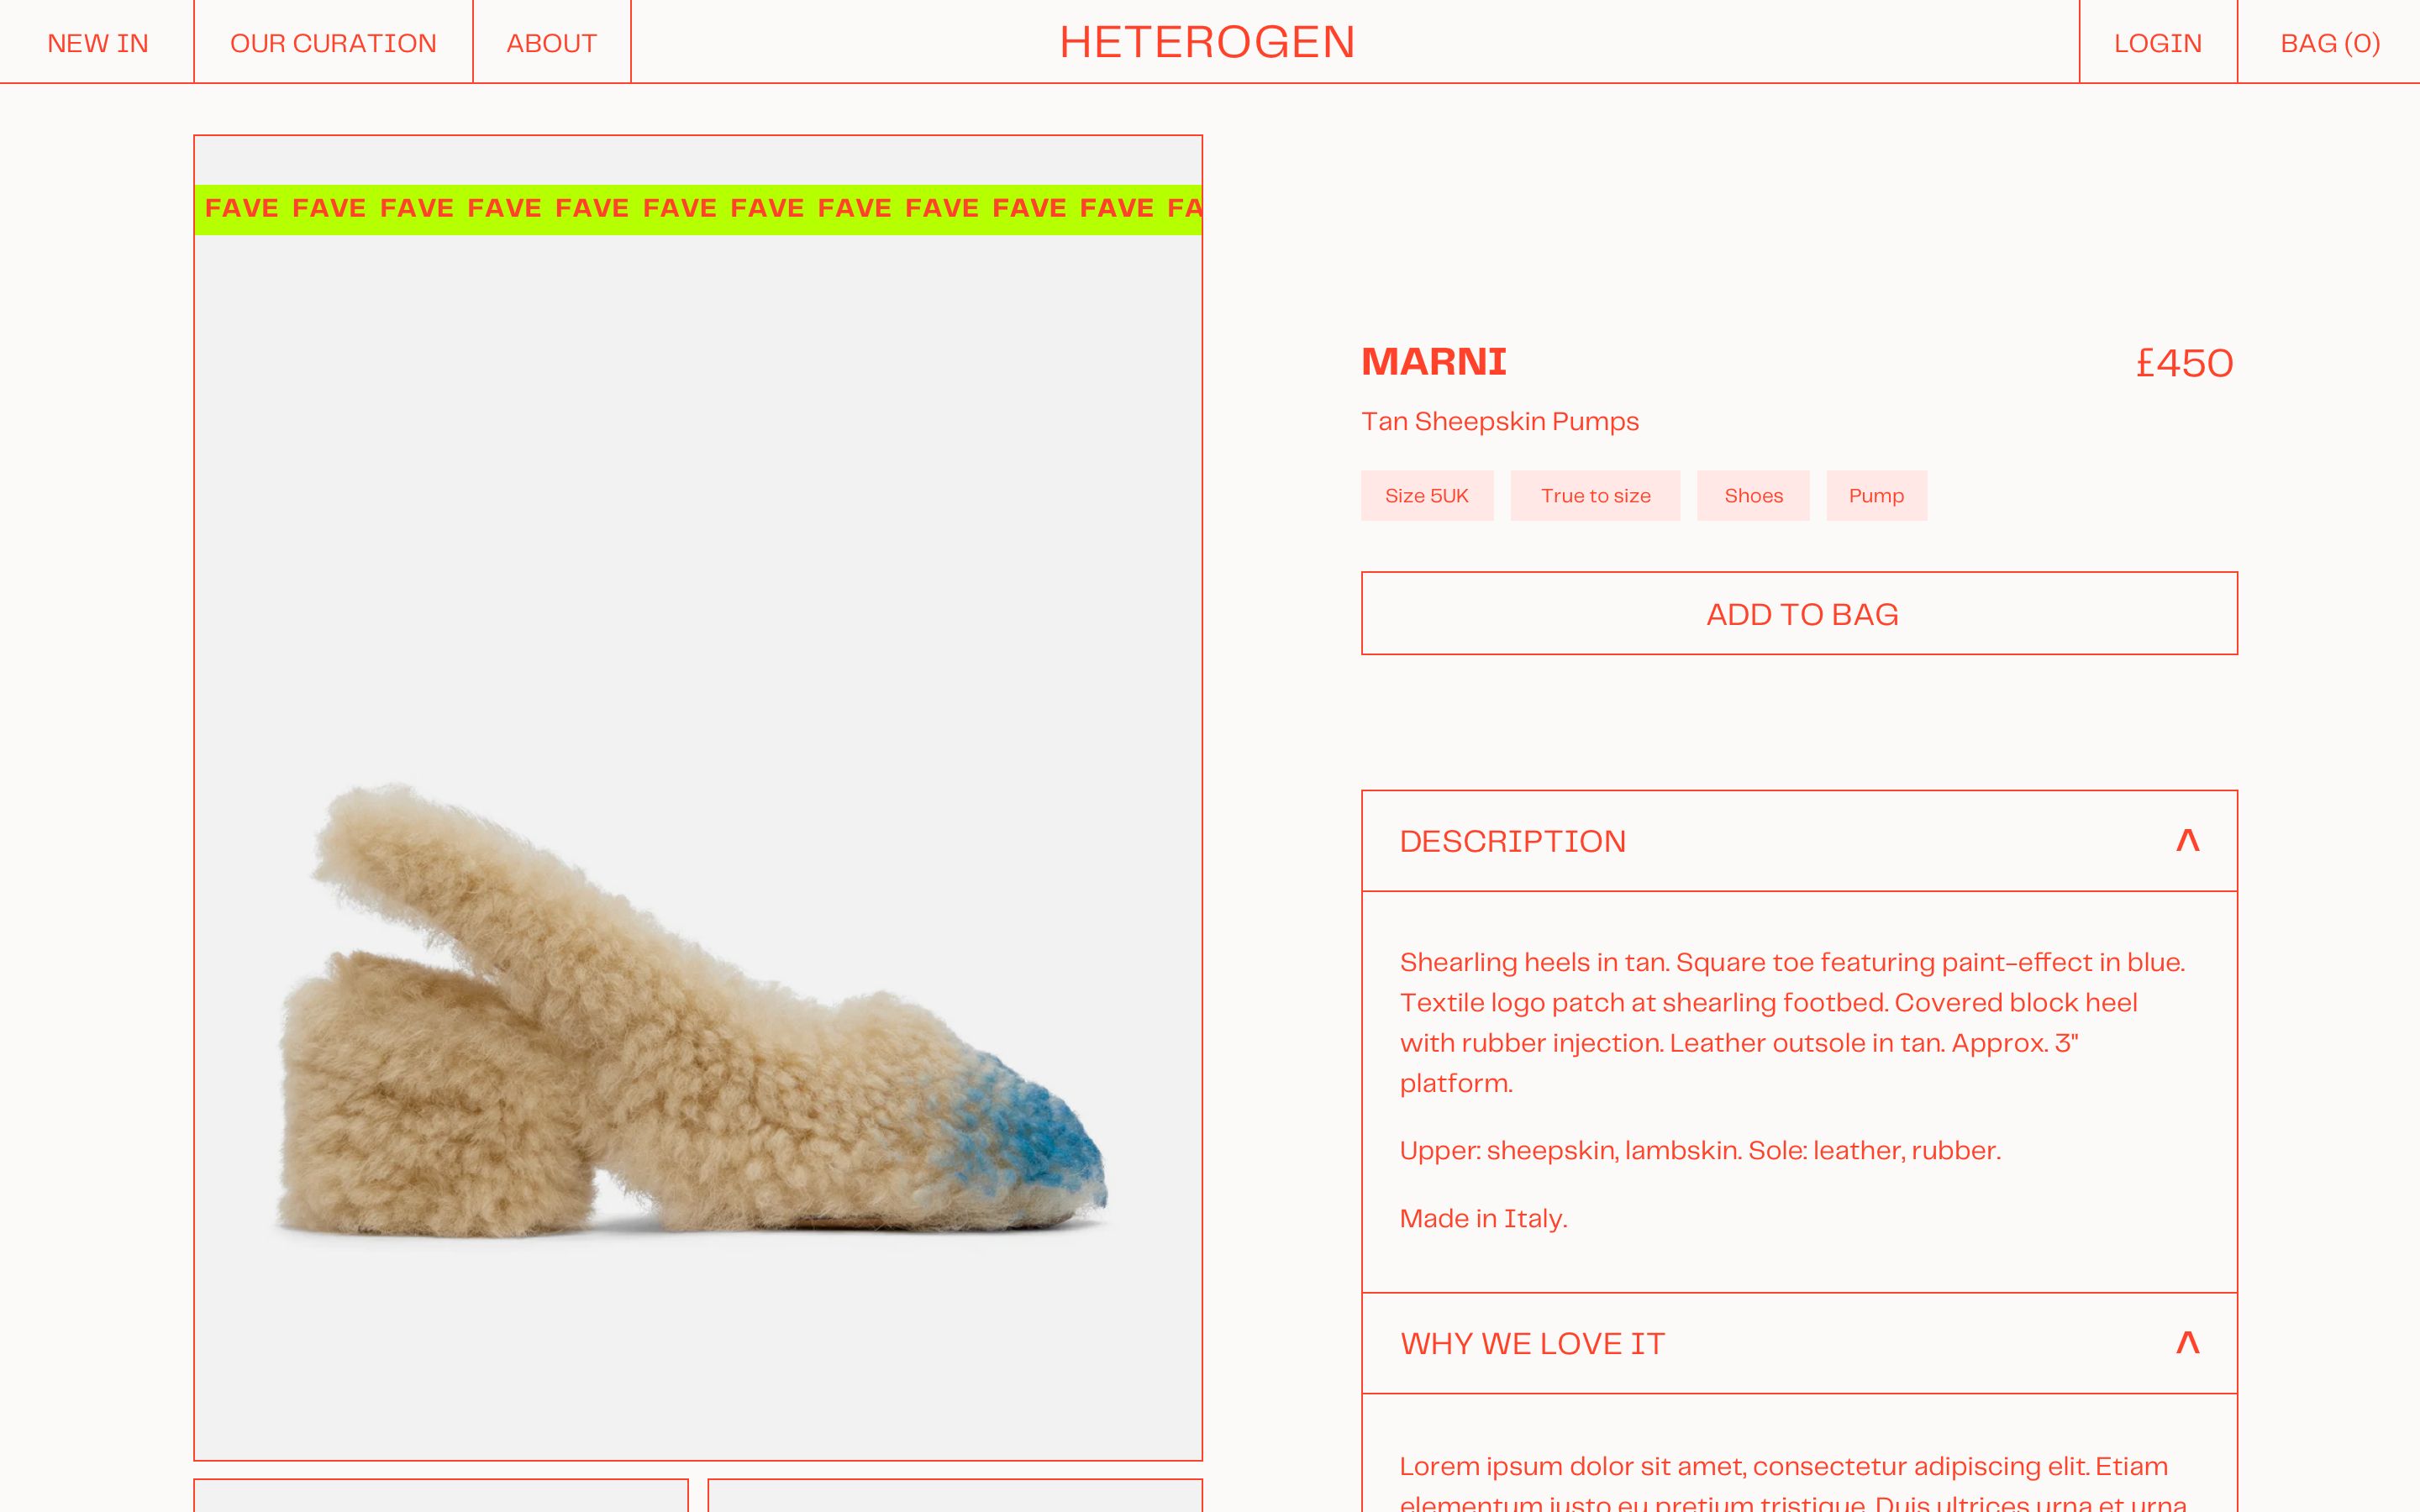Viewport: 2420px width, 1512px height.
Task: Click the green FAVE banner strip
Action: [x=698, y=209]
